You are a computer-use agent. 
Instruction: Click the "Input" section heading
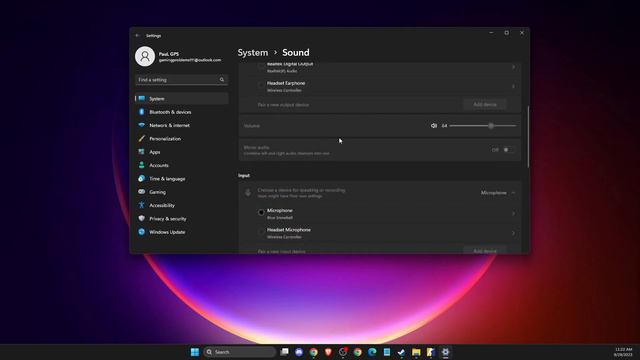pyautogui.click(x=244, y=176)
